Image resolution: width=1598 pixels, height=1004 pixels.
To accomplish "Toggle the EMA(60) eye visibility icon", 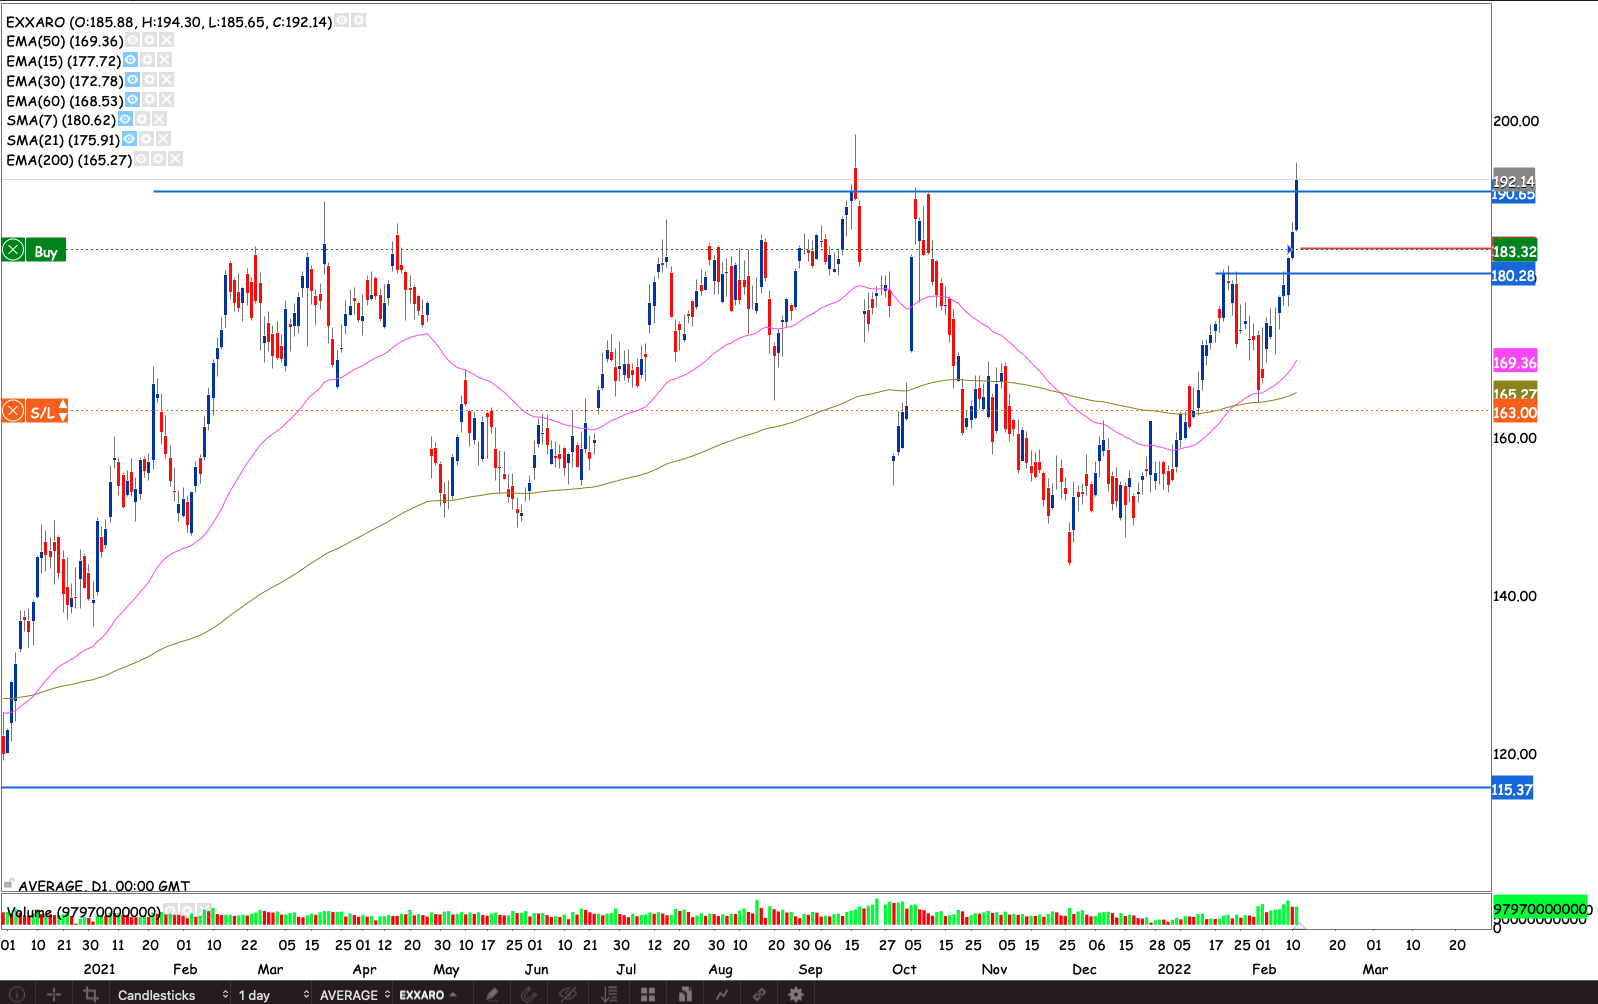I will (132, 100).
